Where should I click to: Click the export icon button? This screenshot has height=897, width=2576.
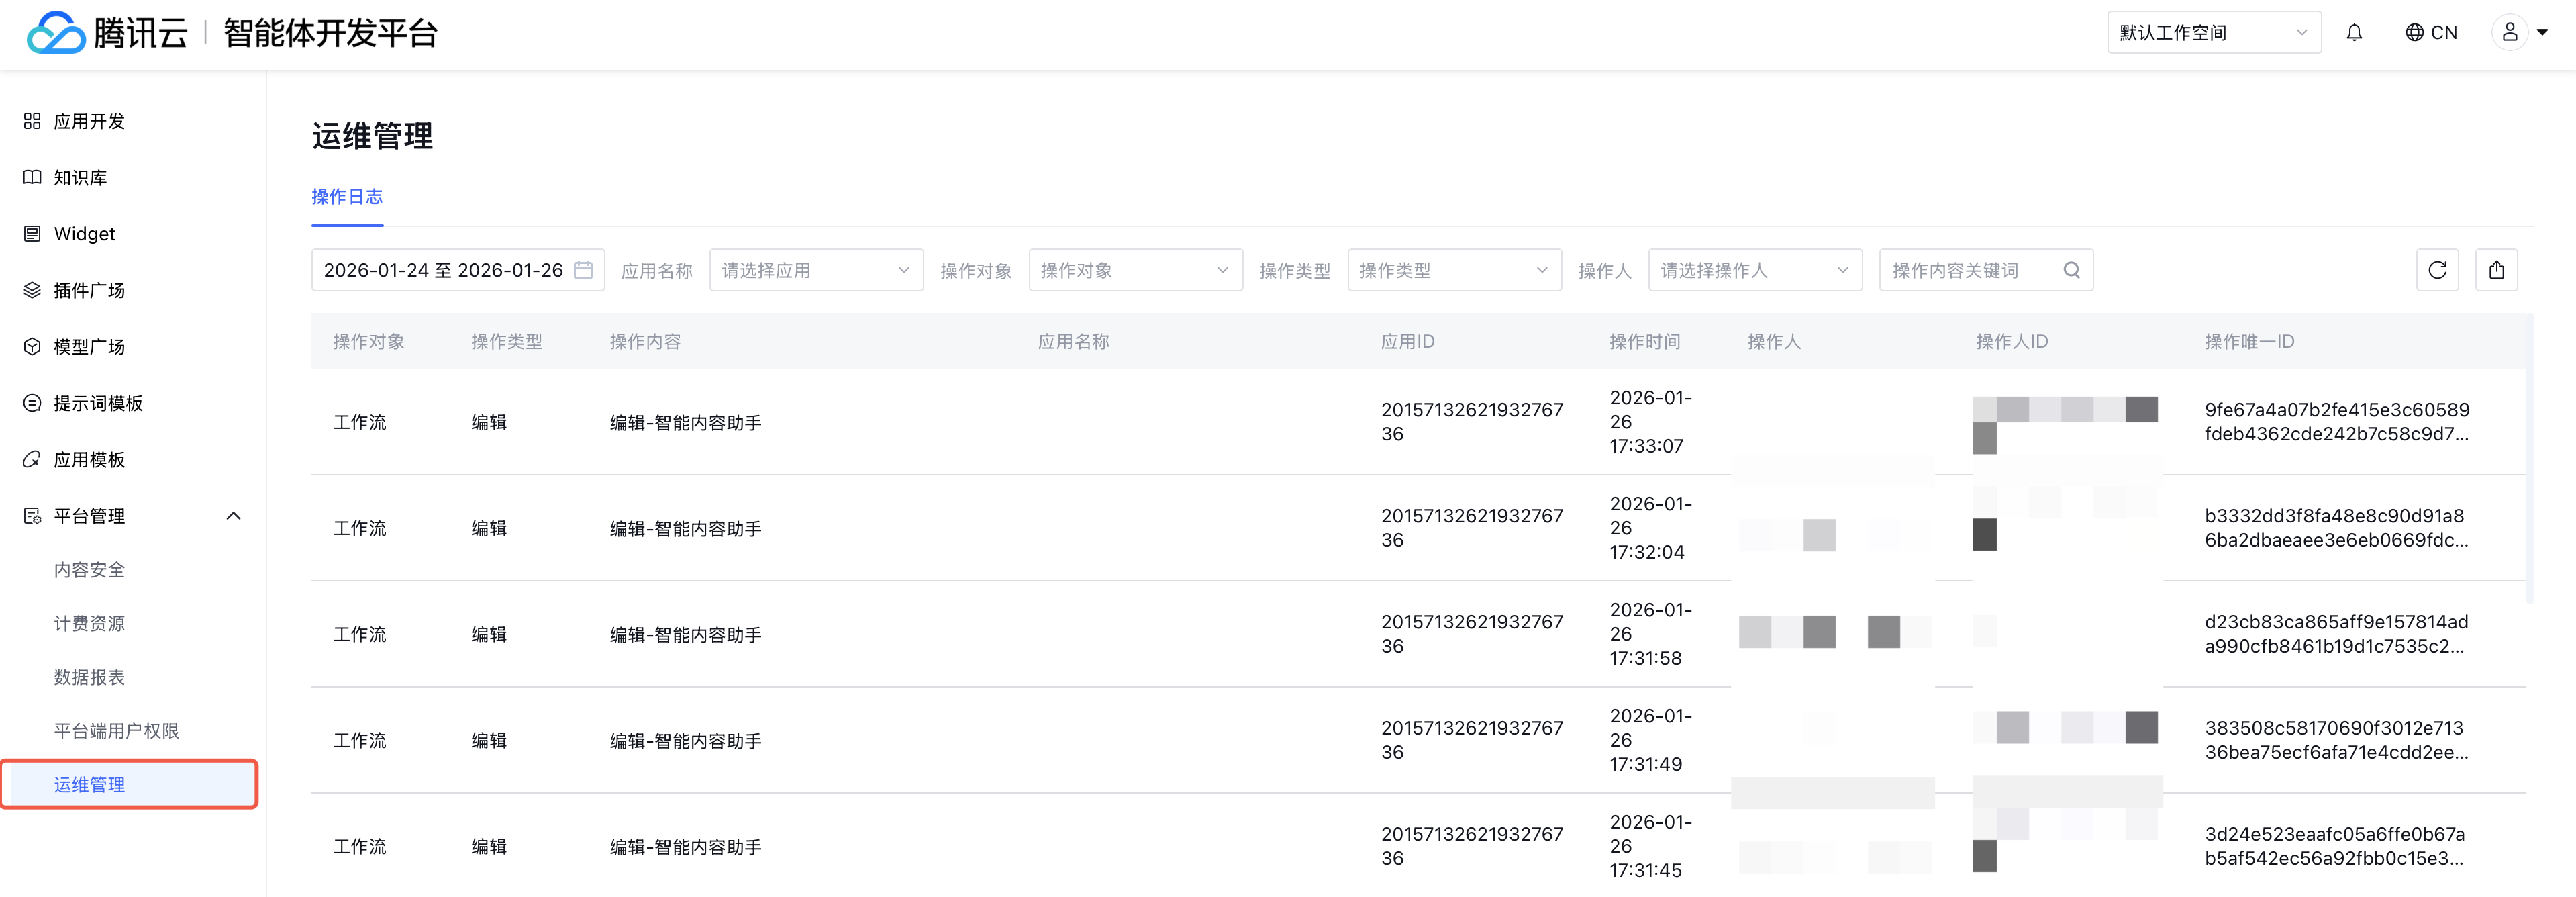(2496, 270)
